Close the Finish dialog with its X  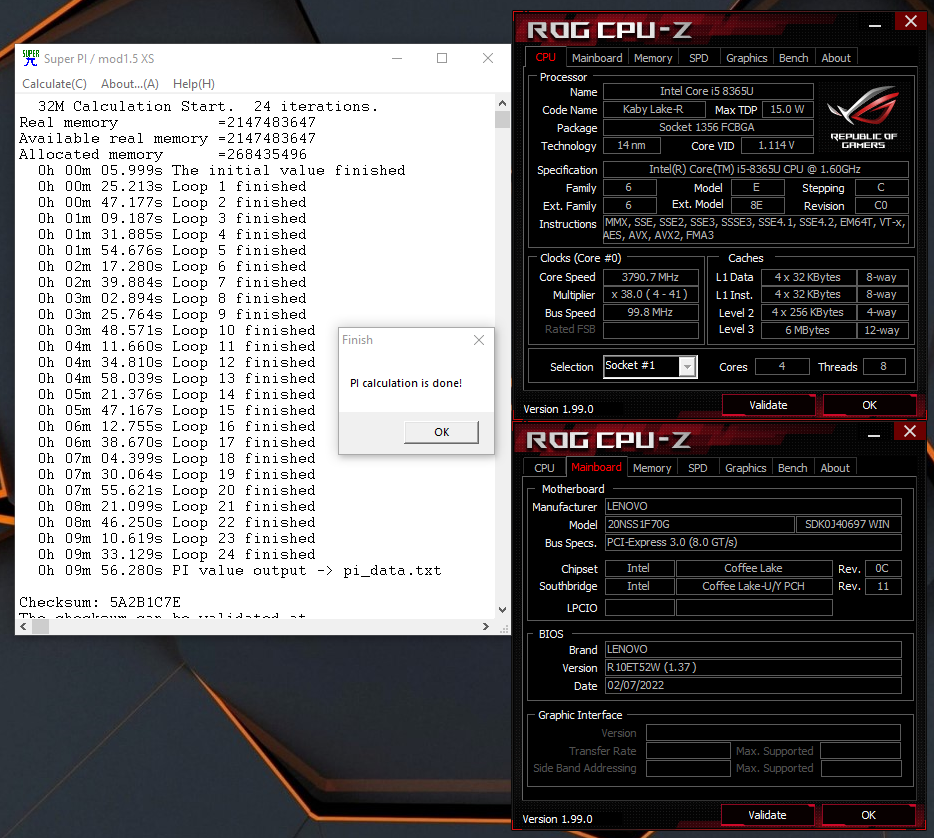coord(479,339)
